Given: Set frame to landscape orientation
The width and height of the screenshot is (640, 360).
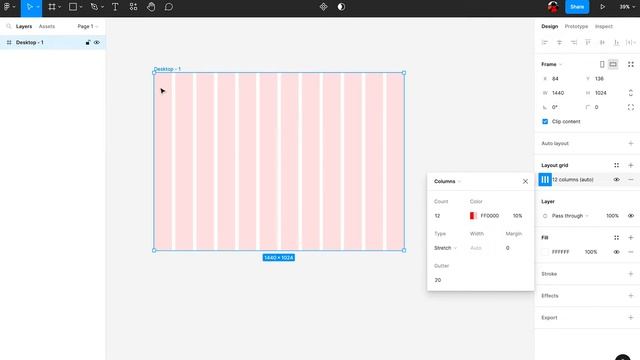Looking at the screenshot, I should (613, 64).
